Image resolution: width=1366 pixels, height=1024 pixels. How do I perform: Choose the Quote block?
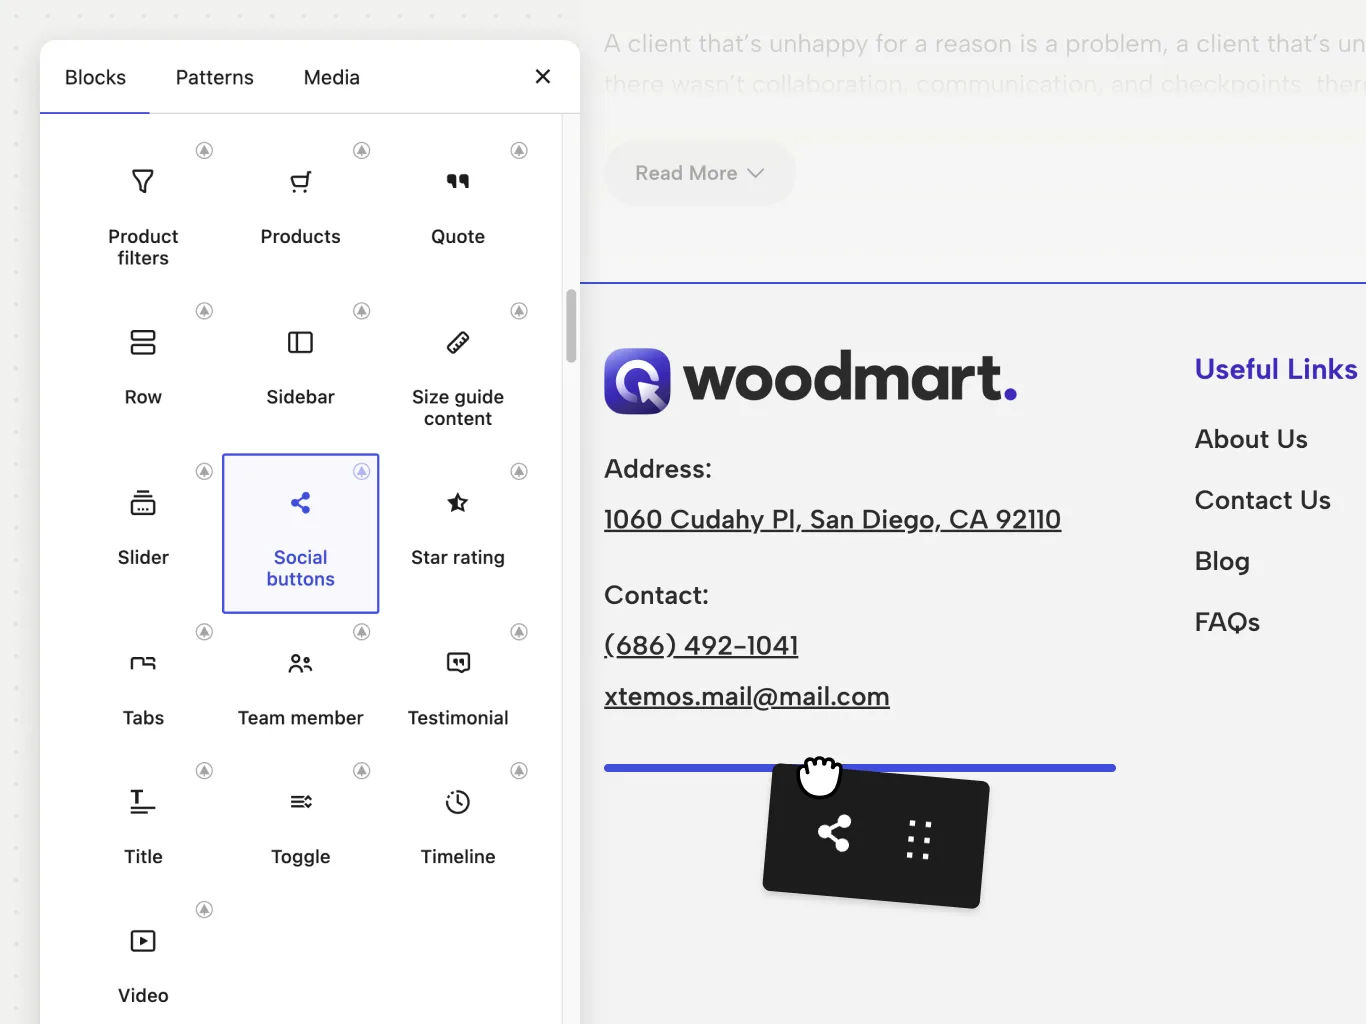[458, 213]
